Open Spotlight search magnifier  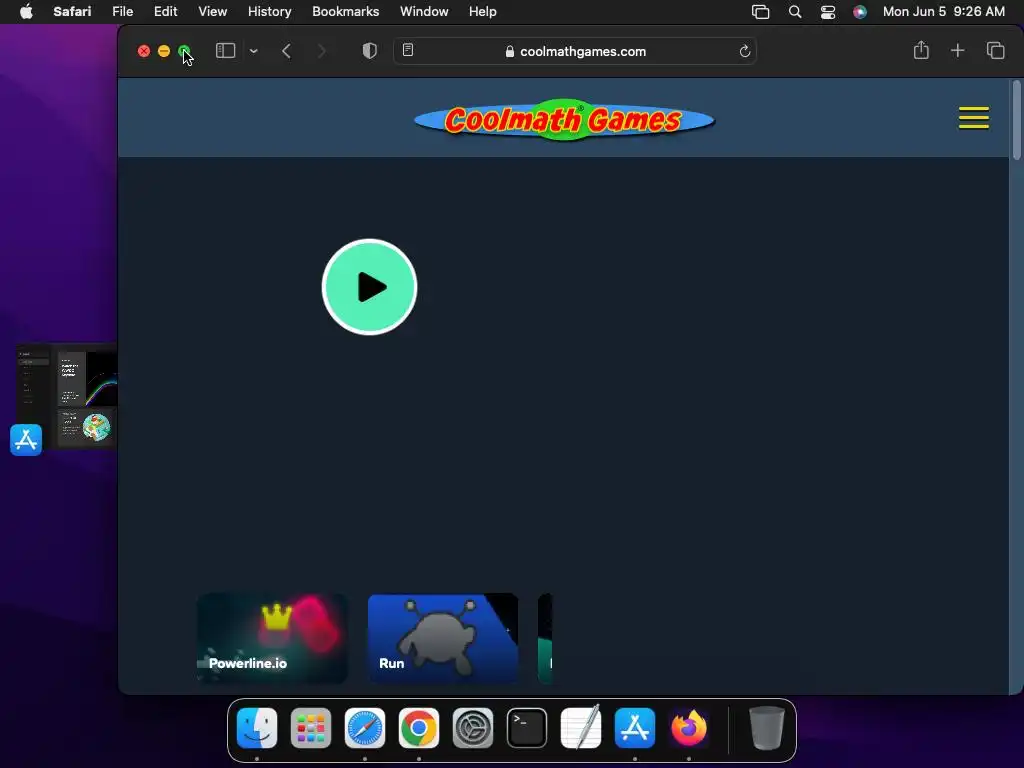coord(795,12)
